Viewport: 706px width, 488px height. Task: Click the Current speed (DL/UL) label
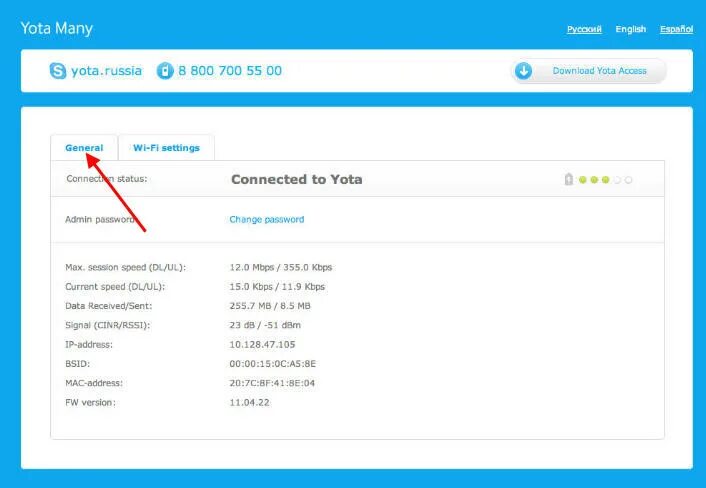click(115, 287)
